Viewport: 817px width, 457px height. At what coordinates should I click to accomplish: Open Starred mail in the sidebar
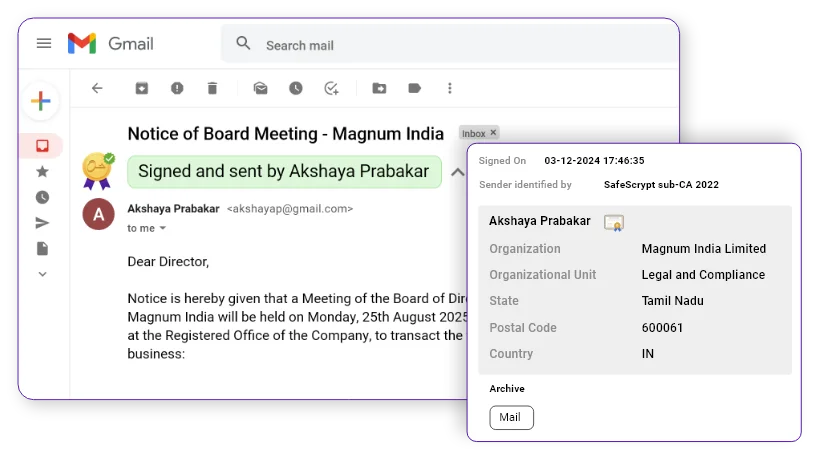(42, 172)
